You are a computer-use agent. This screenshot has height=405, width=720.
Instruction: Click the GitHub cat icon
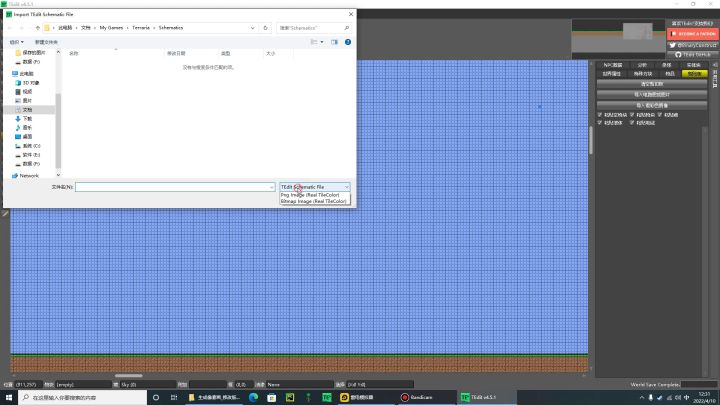678,55
